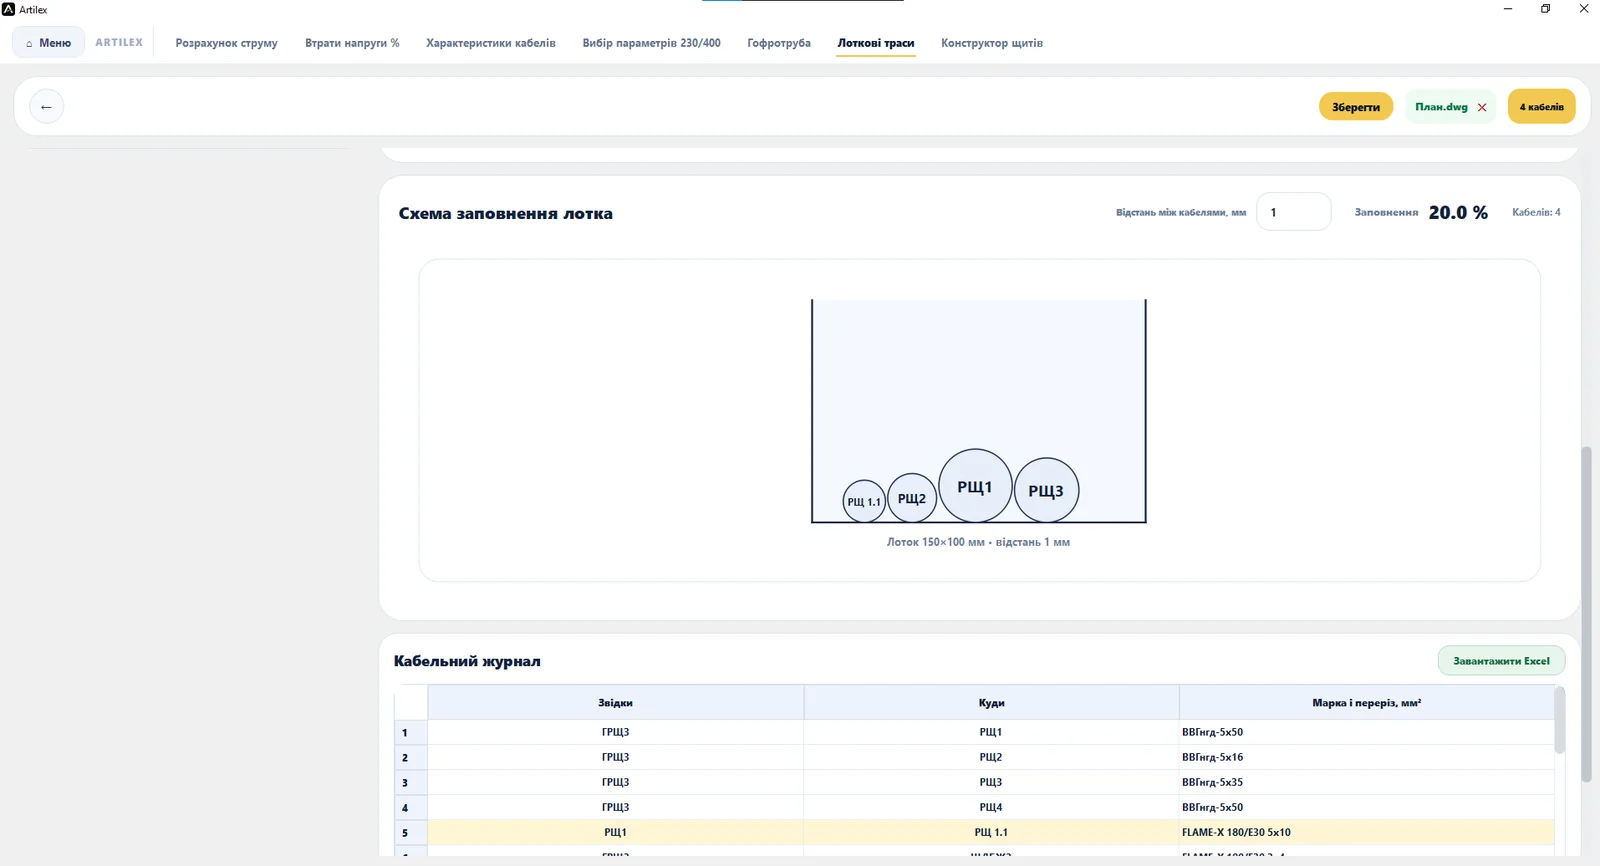1600x866 pixels.
Task: Select row header 2 in cable journal
Action: click(411, 757)
